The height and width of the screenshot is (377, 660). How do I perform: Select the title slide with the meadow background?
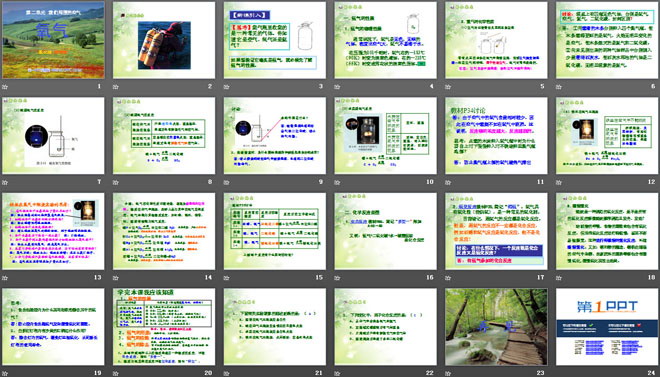53,40
